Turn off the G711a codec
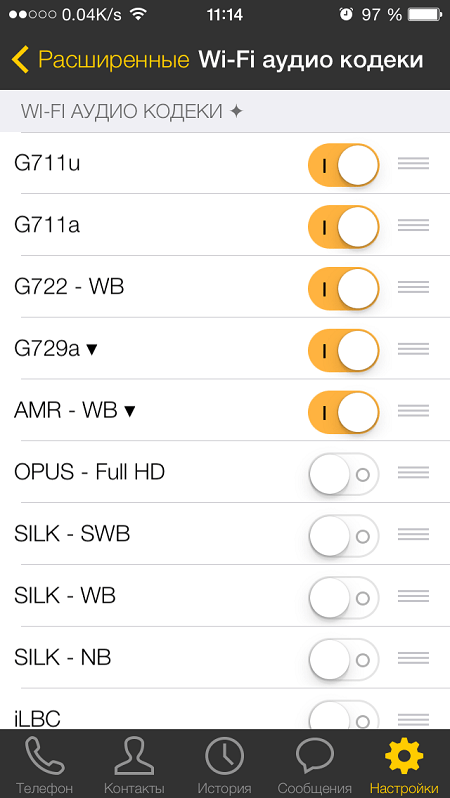This screenshot has height=798, width=450. click(344, 226)
